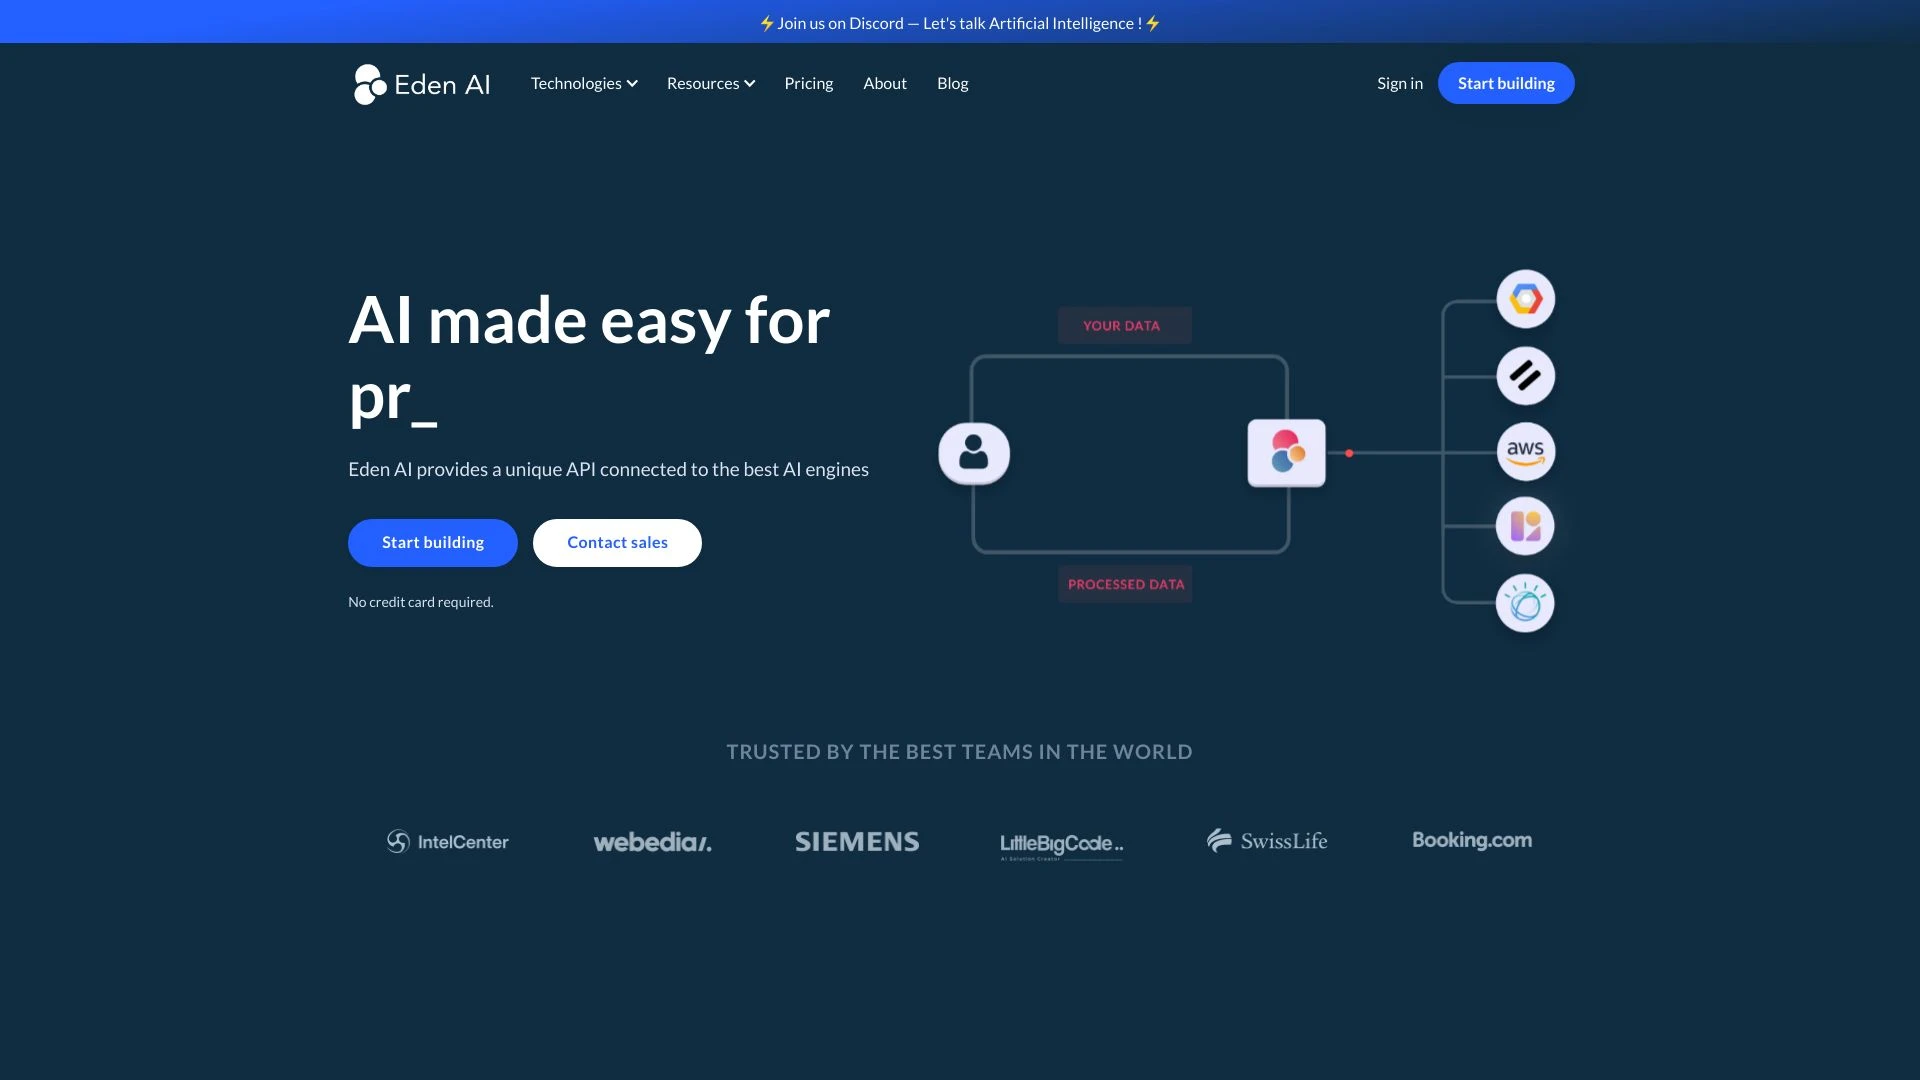
Task: Click the slash/strikethrough provider icon
Action: 1524,375
